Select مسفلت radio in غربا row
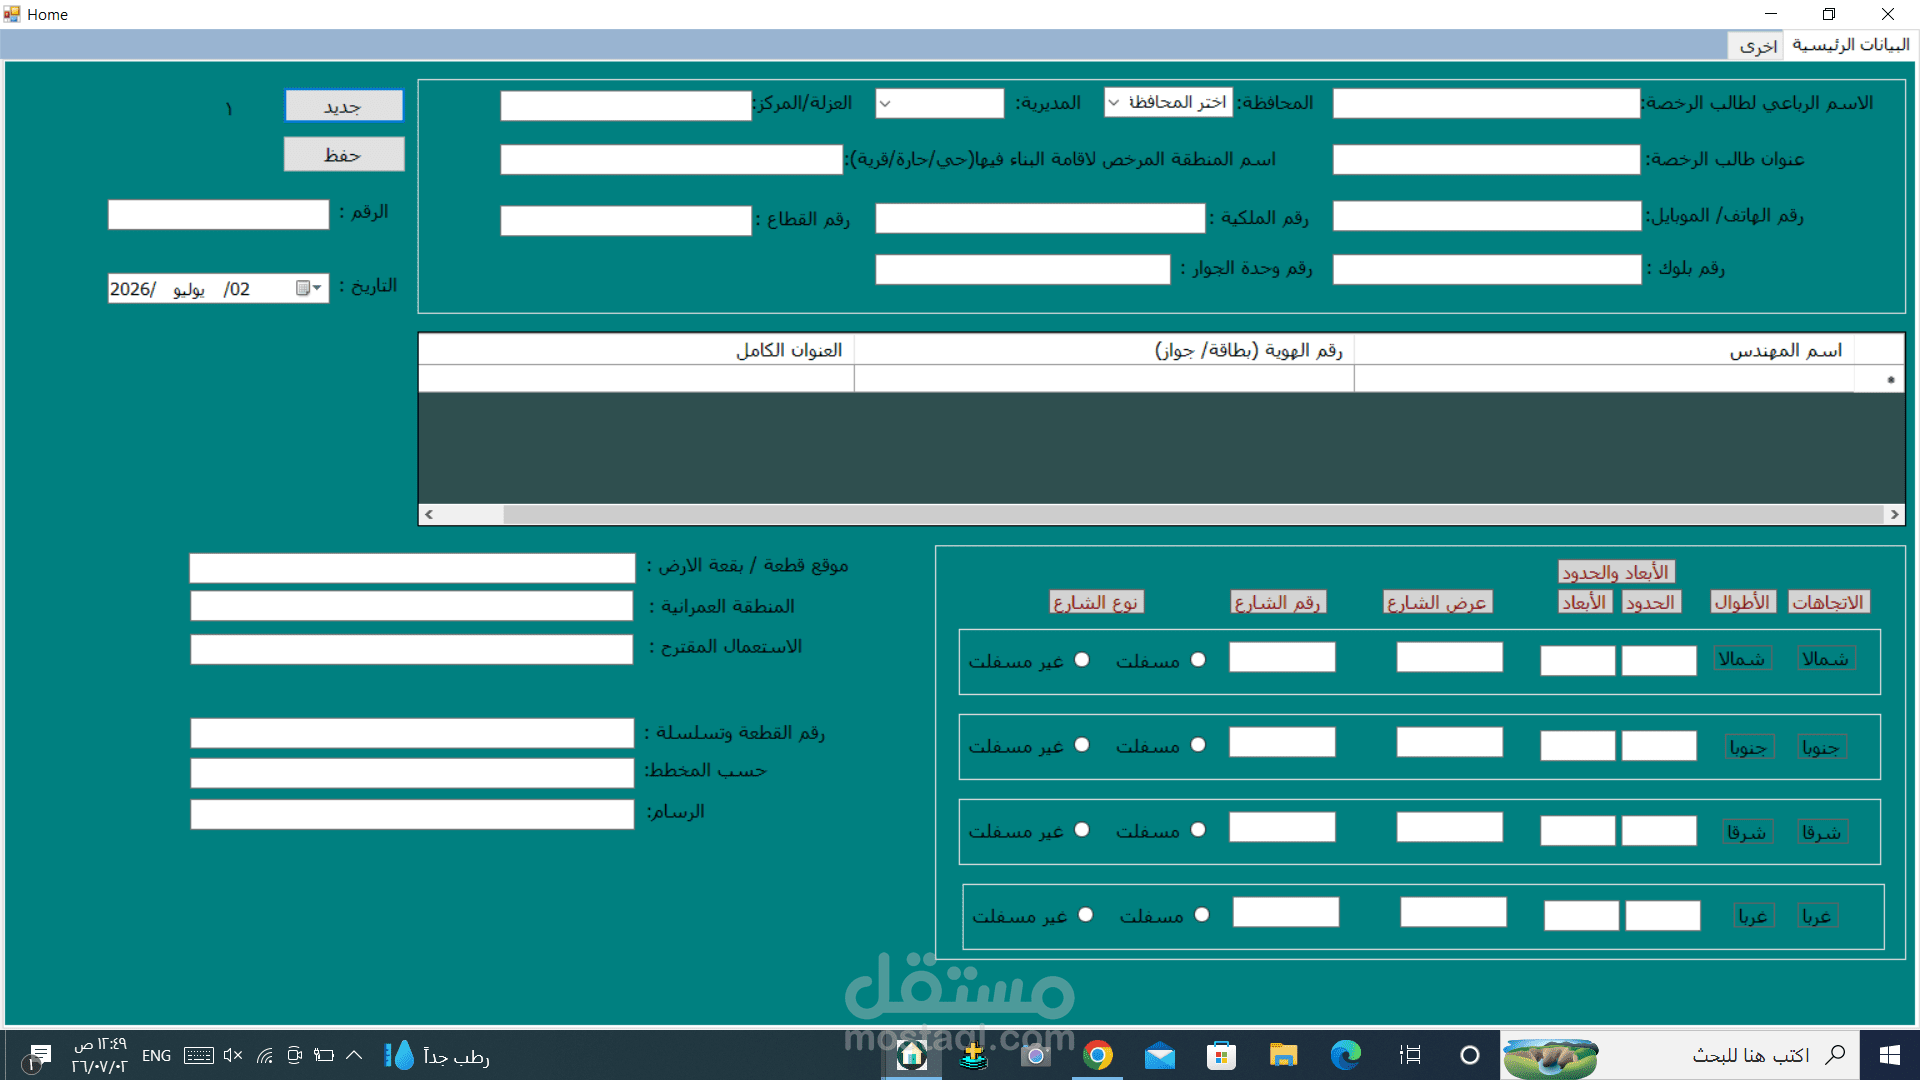Image resolution: width=1920 pixels, height=1080 pixels. coord(1202,915)
